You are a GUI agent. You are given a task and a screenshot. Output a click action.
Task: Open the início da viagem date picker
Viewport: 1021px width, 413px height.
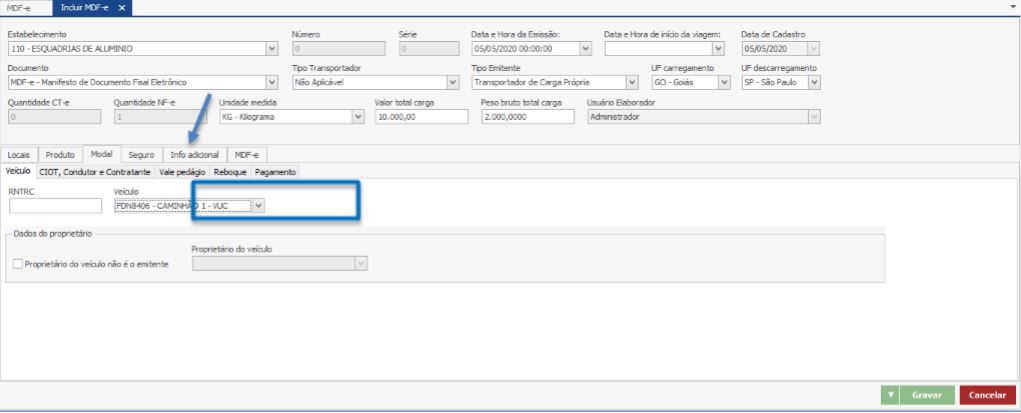tap(718, 48)
